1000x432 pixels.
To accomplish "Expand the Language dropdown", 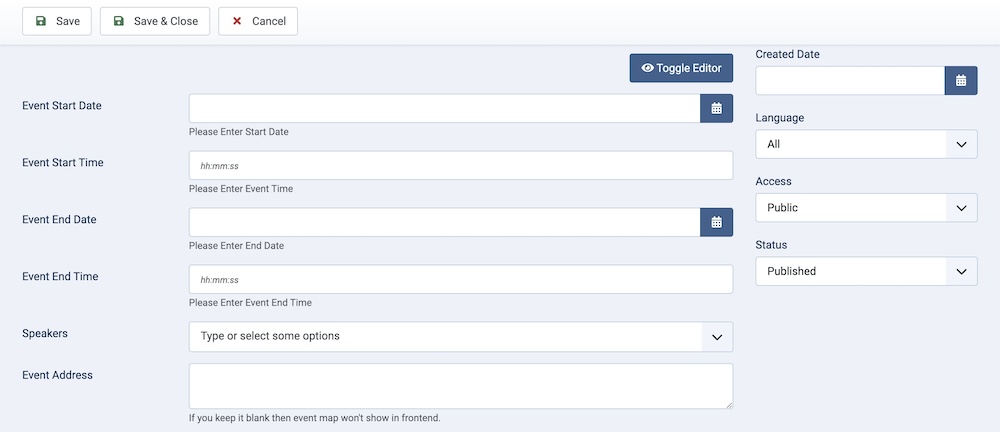I will pos(866,144).
